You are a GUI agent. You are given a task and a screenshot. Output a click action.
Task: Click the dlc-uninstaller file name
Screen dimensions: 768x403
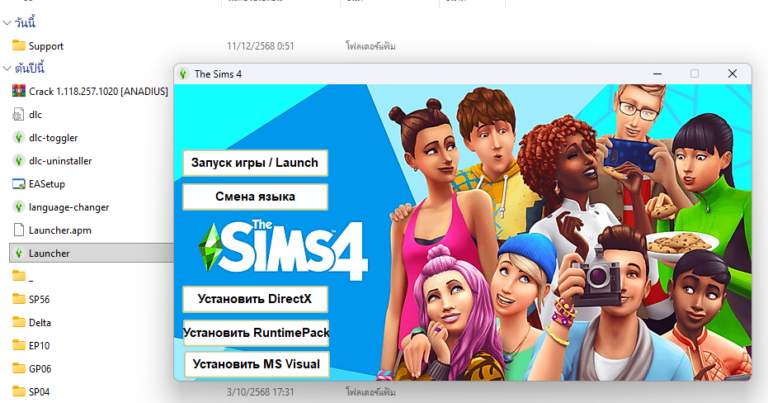60,161
